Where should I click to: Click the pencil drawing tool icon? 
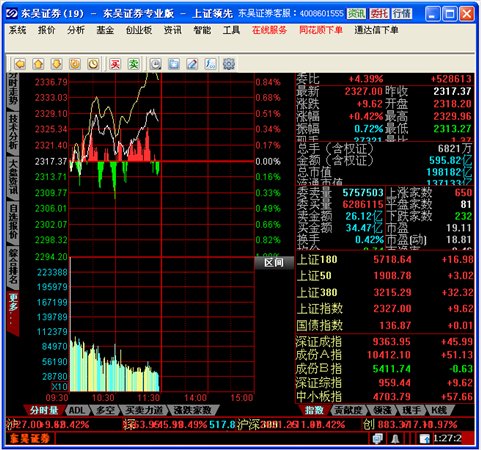click(x=192, y=64)
